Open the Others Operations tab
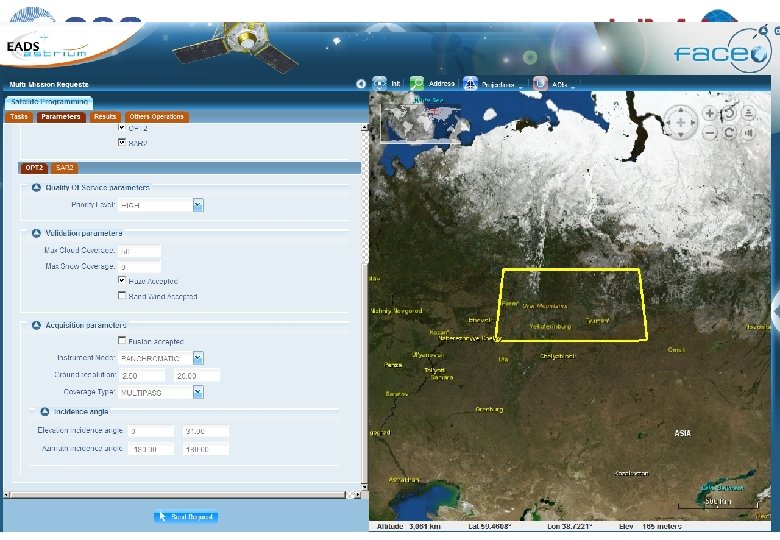The width and height of the screenshot is (780, 540). (x=157, y=117)
